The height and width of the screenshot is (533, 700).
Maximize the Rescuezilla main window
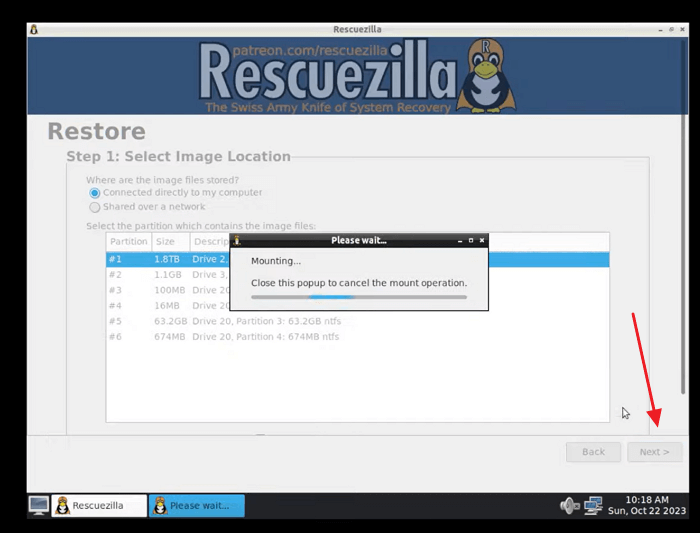point(671,29)
